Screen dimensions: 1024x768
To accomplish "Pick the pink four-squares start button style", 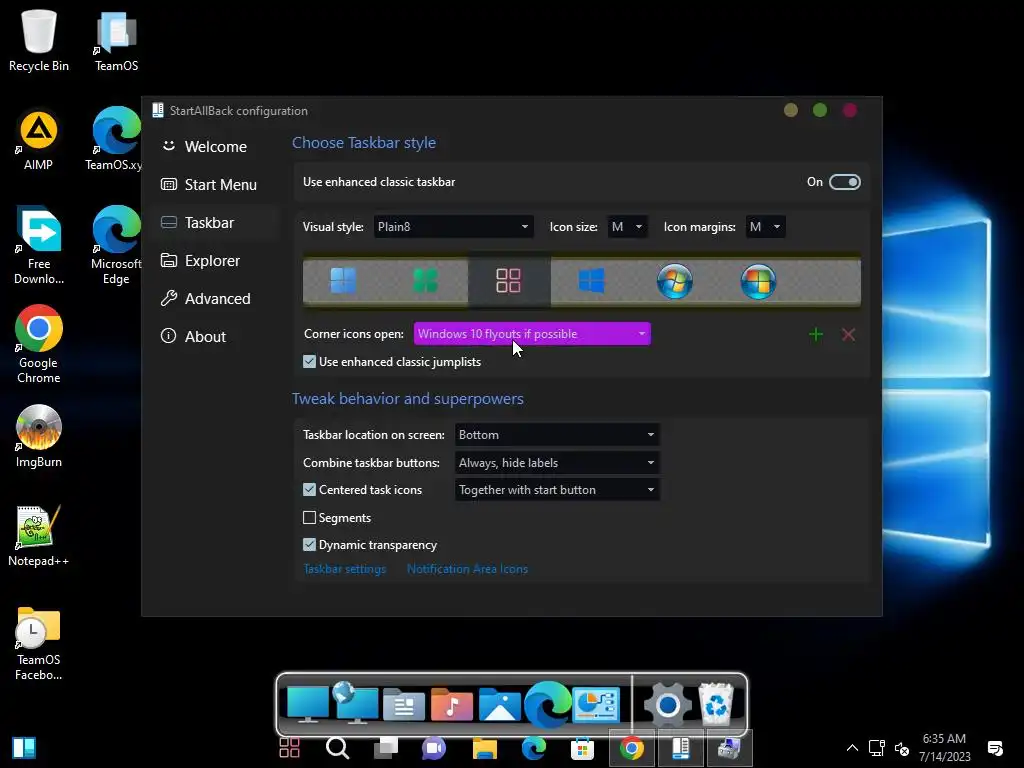I will pyautogui.click(x=508, y=281).
